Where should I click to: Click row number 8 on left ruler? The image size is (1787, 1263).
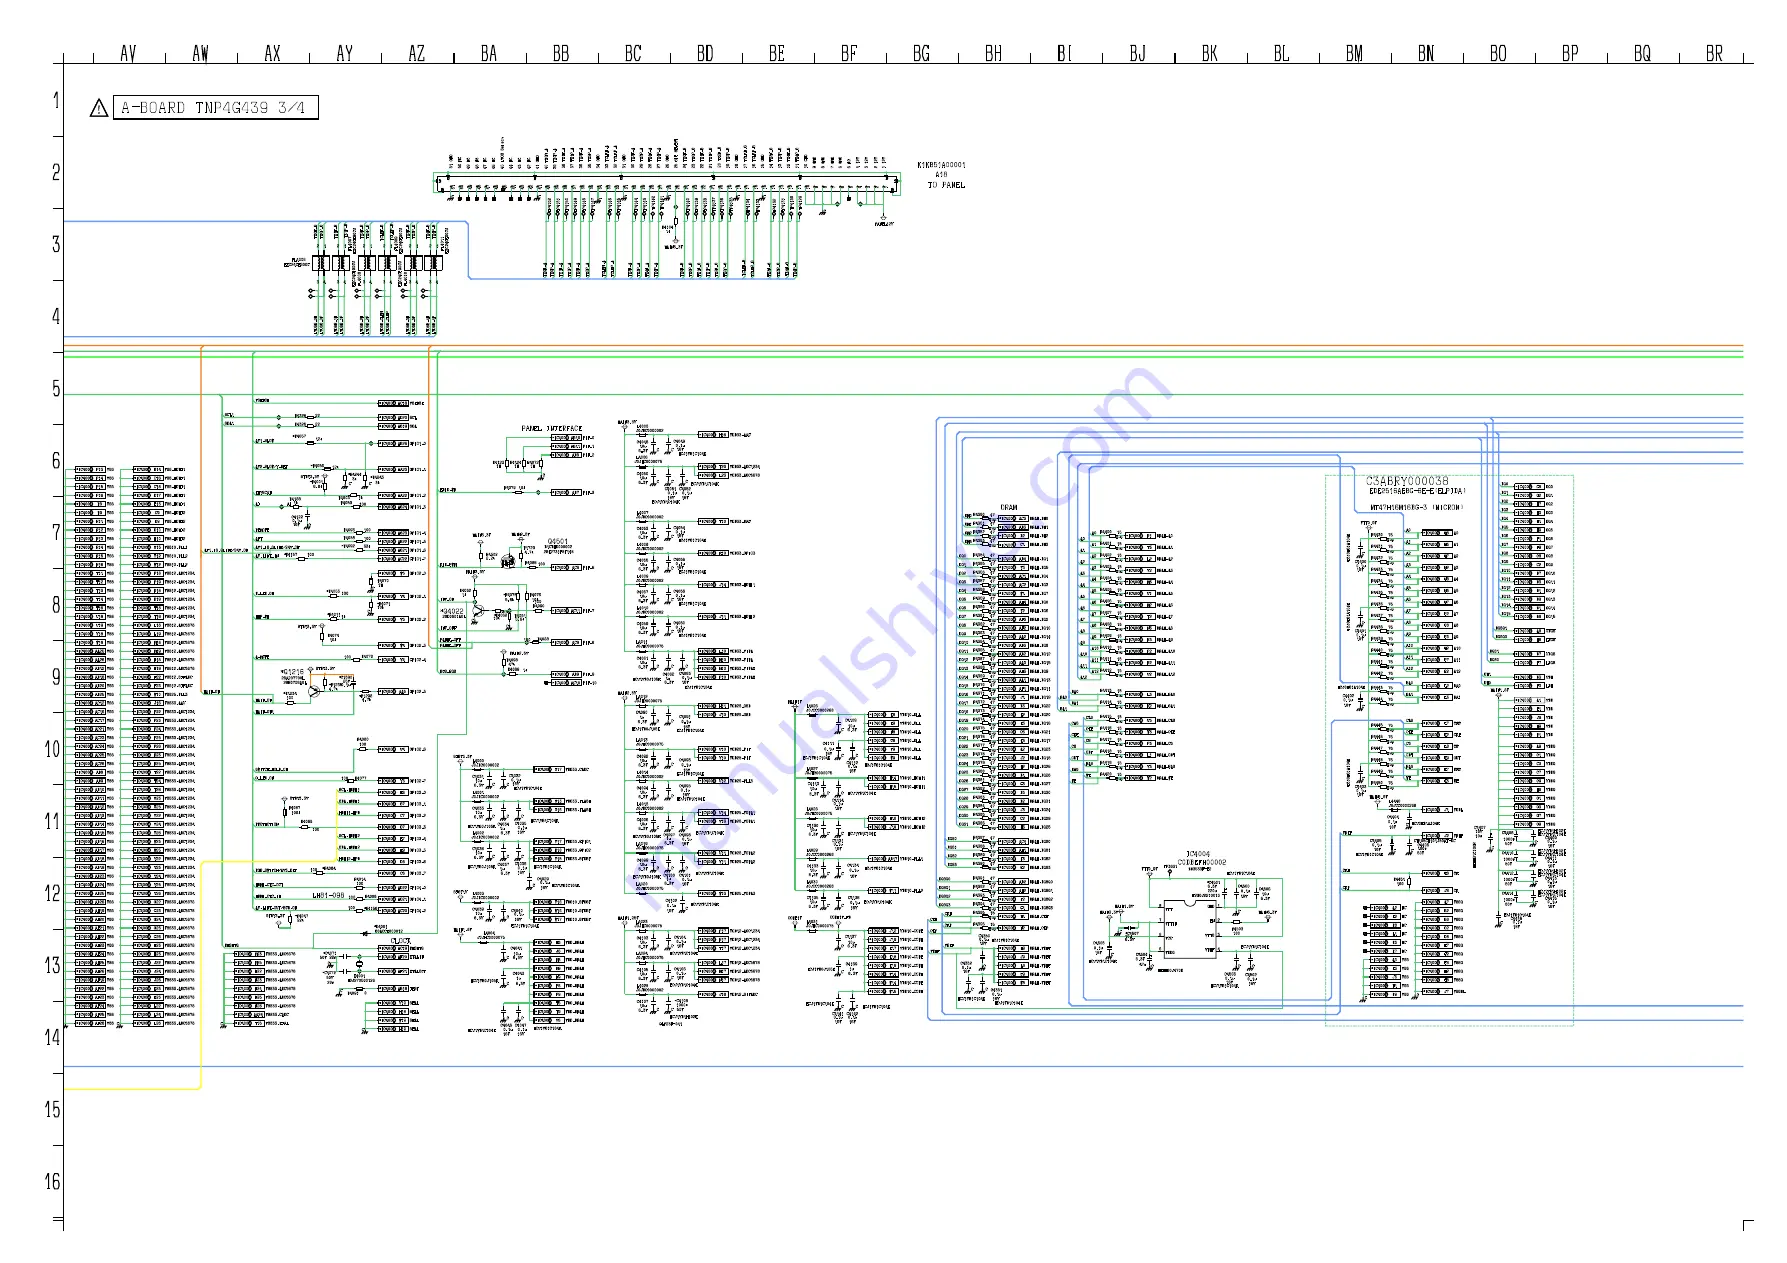tap(56, 604)
